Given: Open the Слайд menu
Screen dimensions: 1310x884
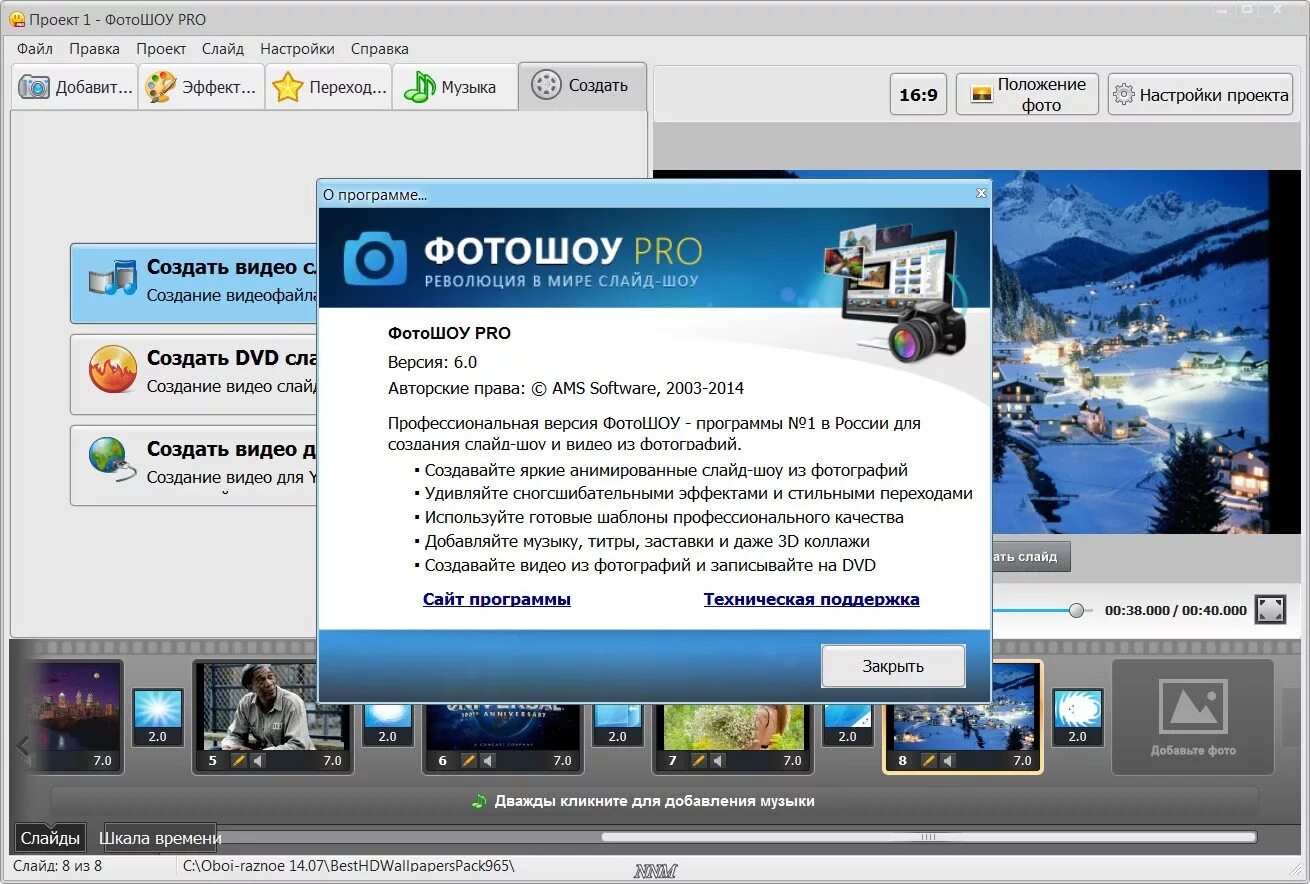Looking at the screenshot, I should point(222,48).
